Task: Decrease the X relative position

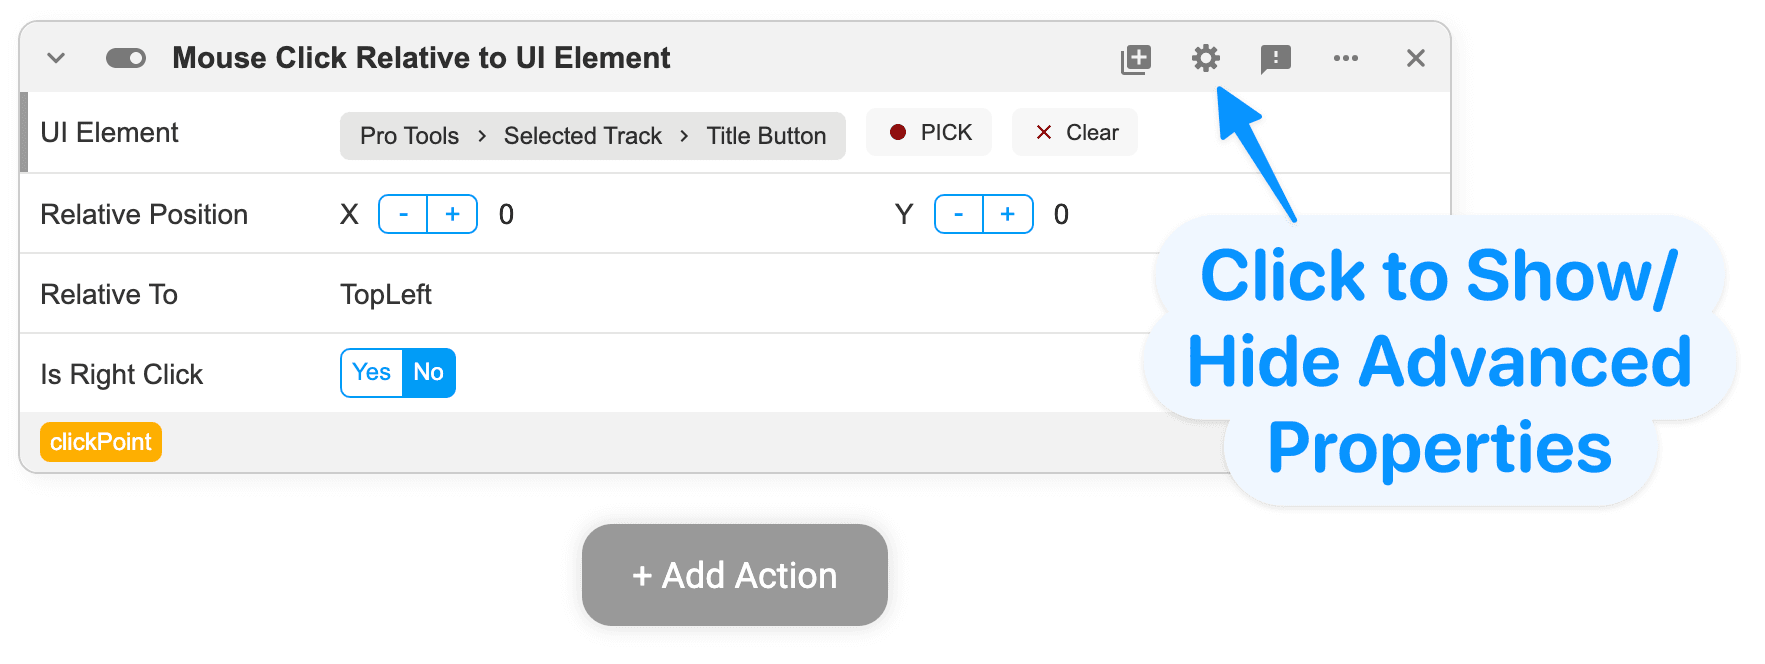Action: (403, 214)
